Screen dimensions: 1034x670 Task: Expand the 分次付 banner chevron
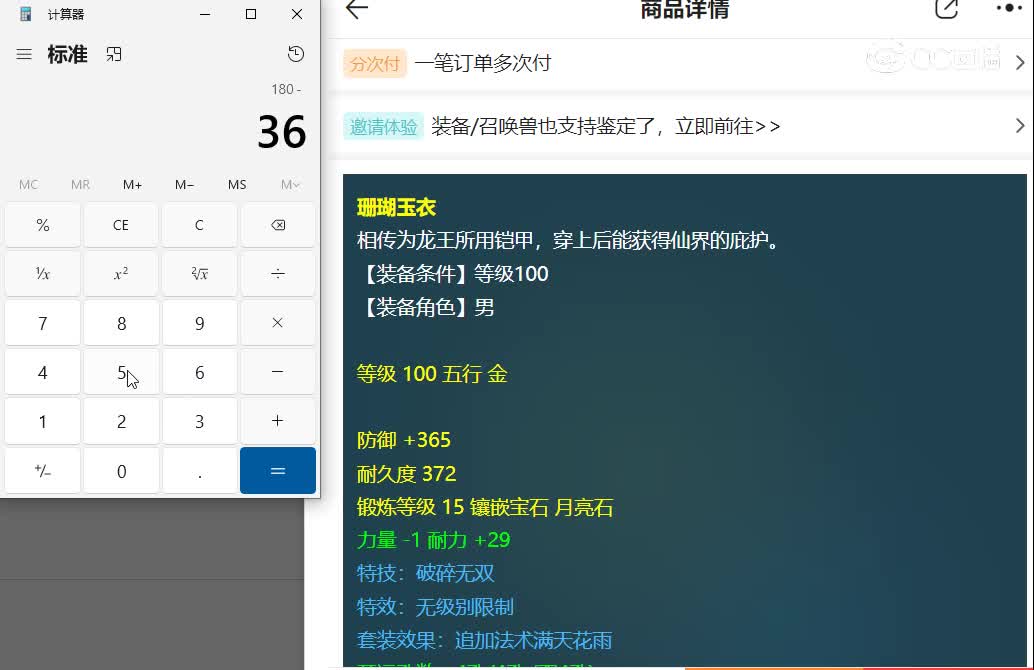[1020, 62]
